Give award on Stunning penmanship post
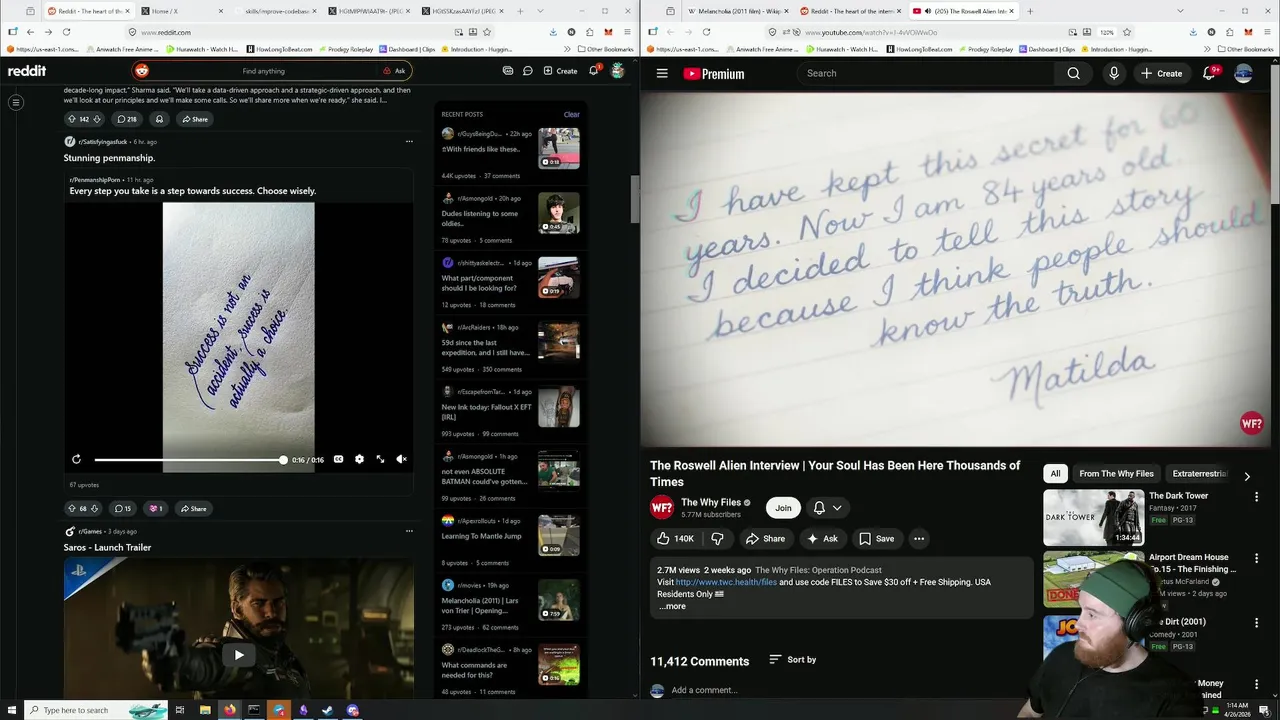The image size is (1280, 720). tap(156, 508)
